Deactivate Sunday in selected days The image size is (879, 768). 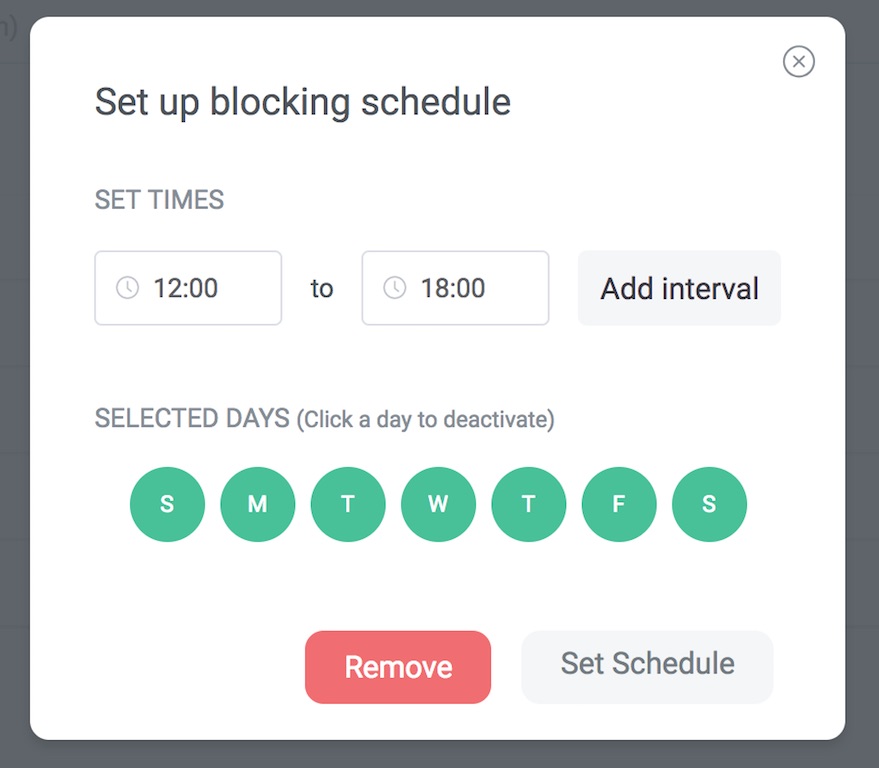[x=167, y=504]
